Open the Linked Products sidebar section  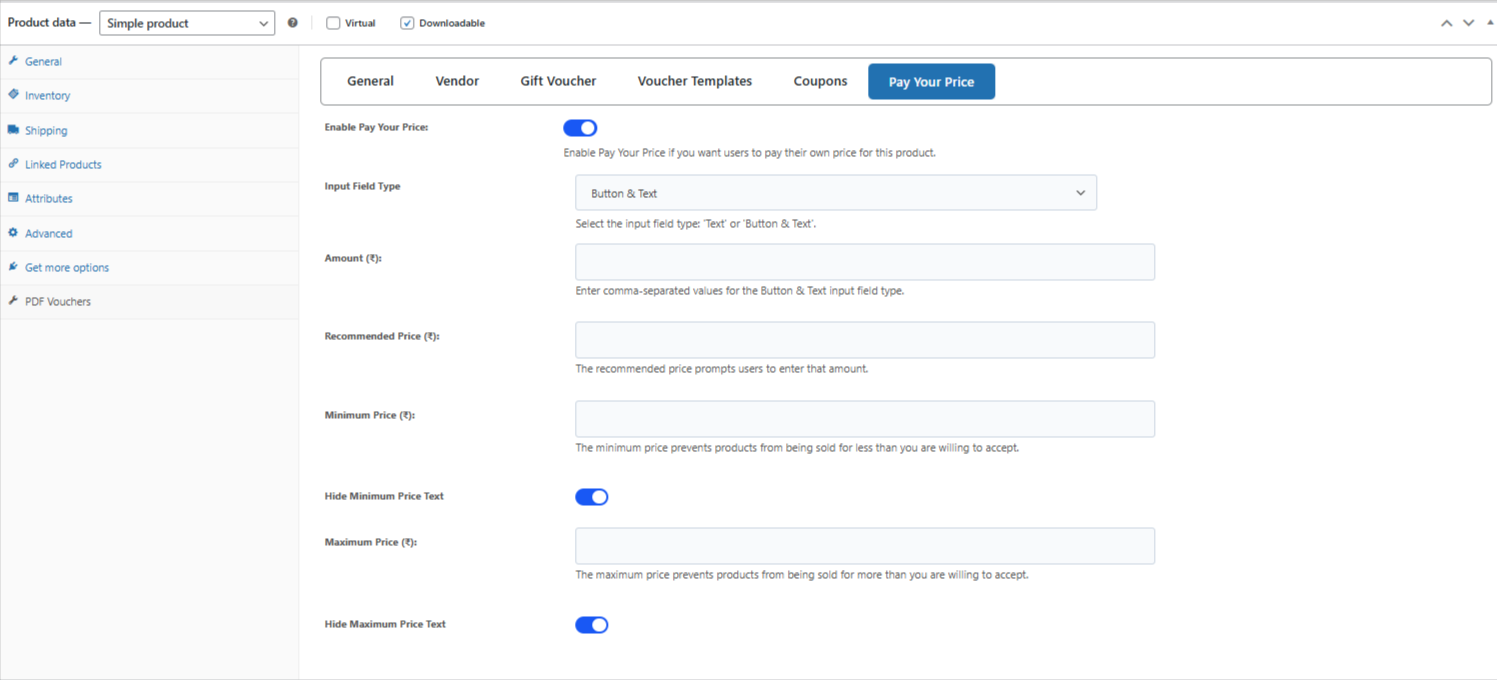[149, 164]
